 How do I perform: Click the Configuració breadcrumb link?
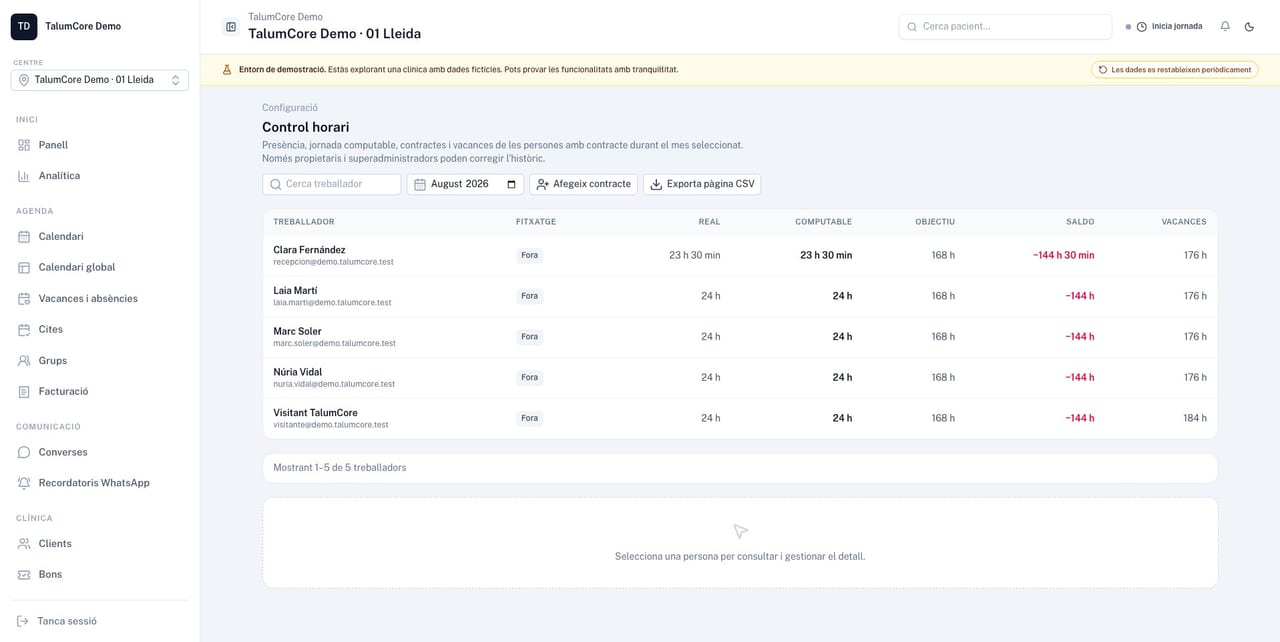point(290,108)
